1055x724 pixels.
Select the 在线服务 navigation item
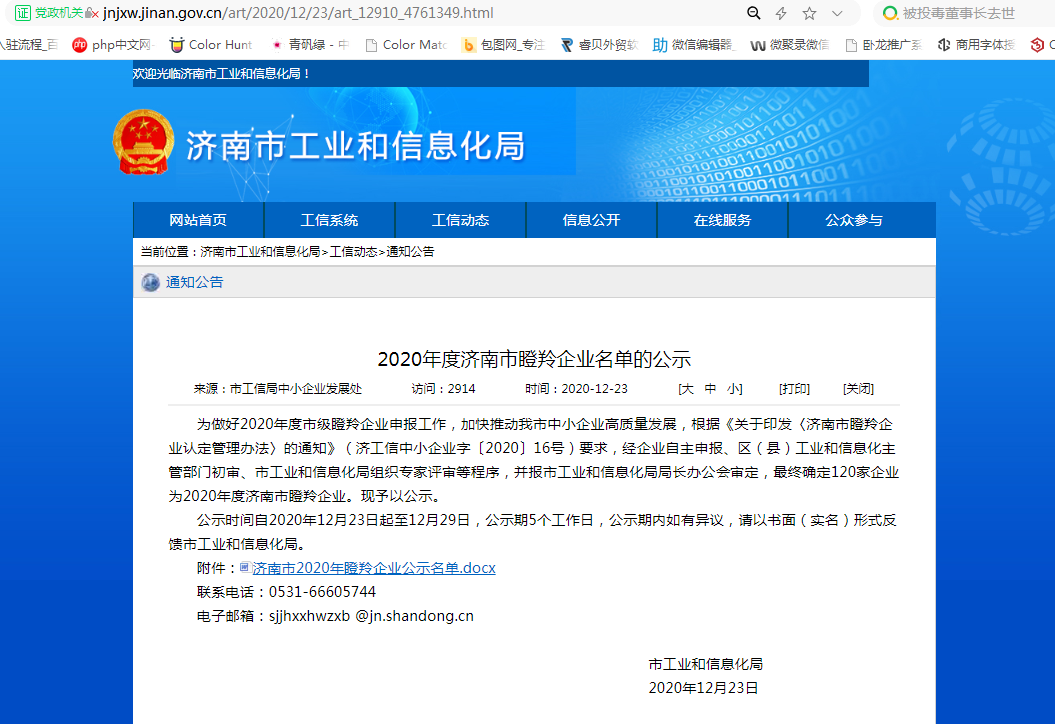coord(721,219)
